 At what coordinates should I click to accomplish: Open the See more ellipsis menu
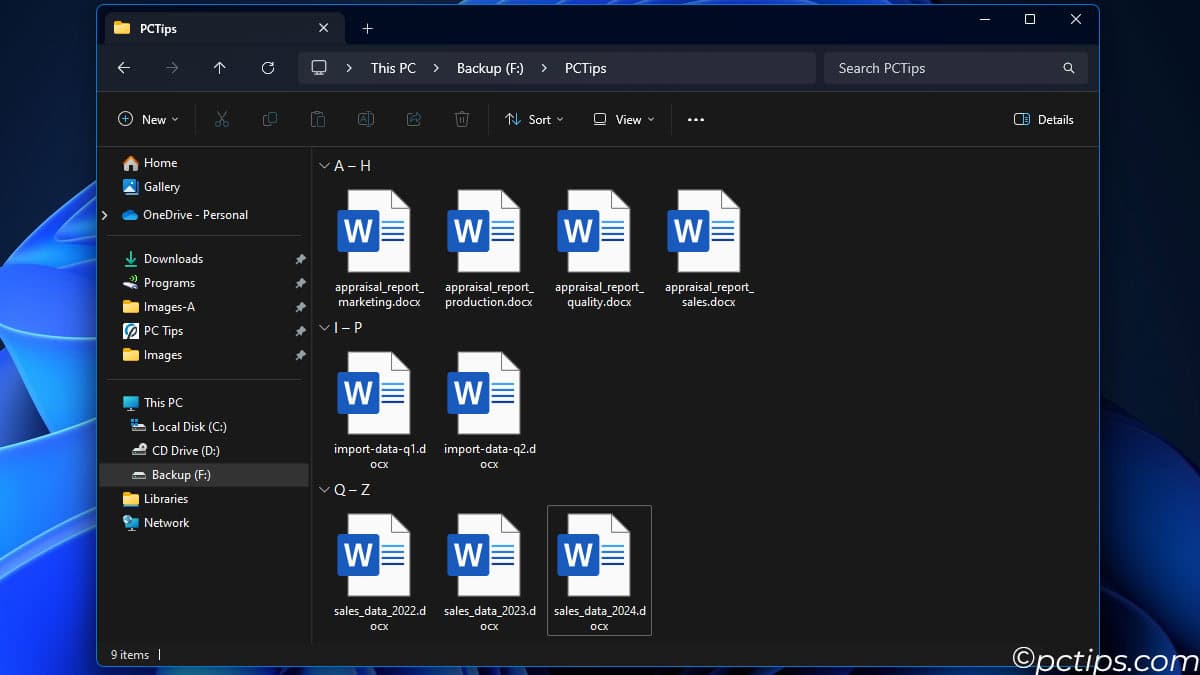click(695, 119)
